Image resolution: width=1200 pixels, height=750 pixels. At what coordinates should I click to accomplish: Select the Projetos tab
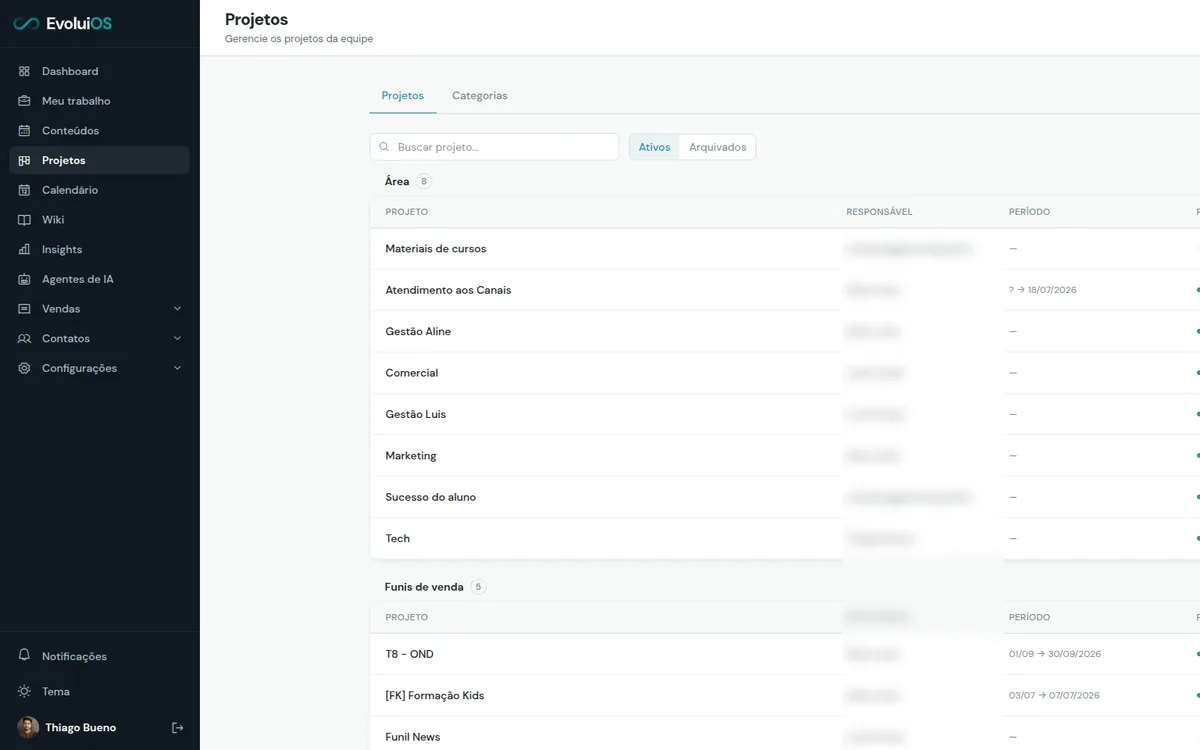tap(403, 96)
